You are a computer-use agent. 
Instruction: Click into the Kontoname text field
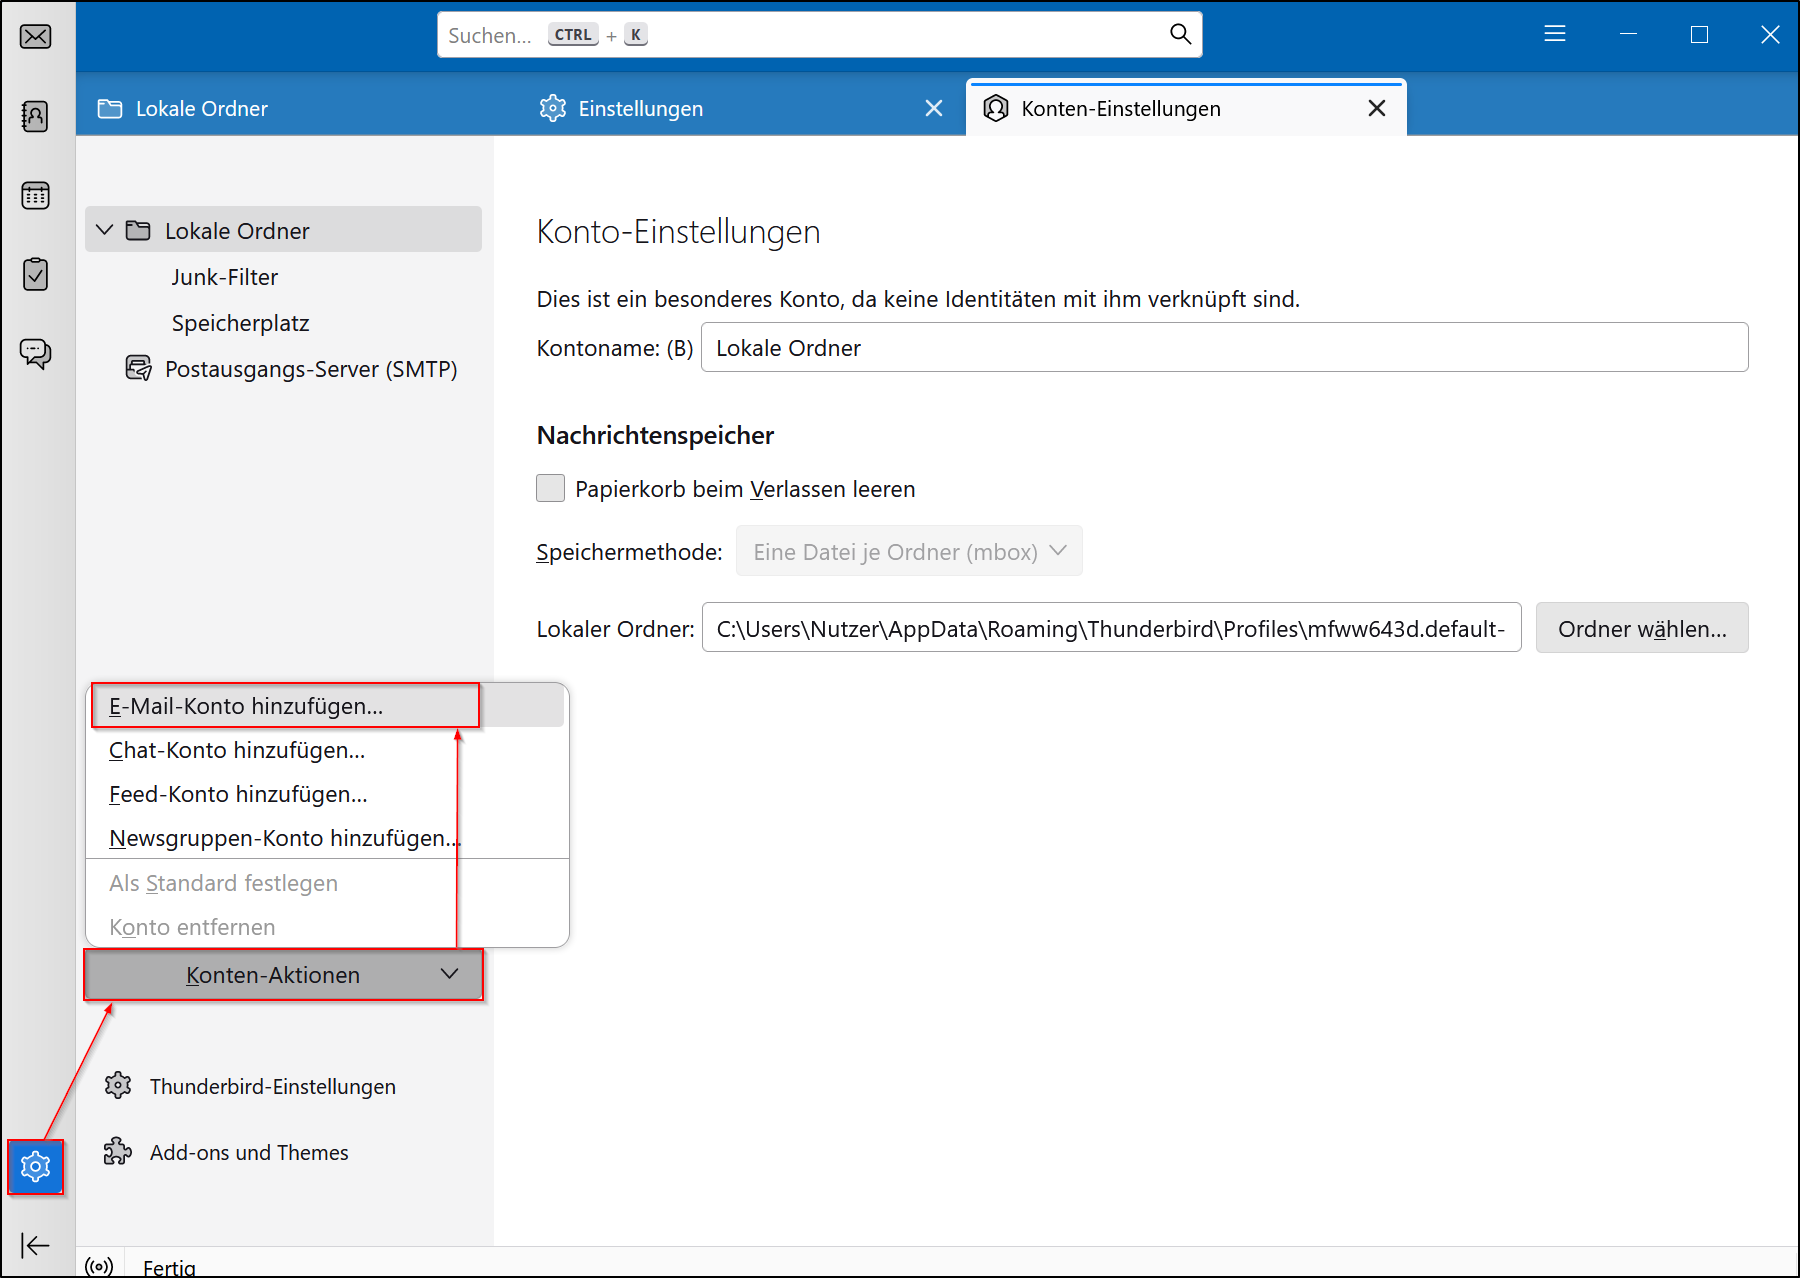[1223, 348]
